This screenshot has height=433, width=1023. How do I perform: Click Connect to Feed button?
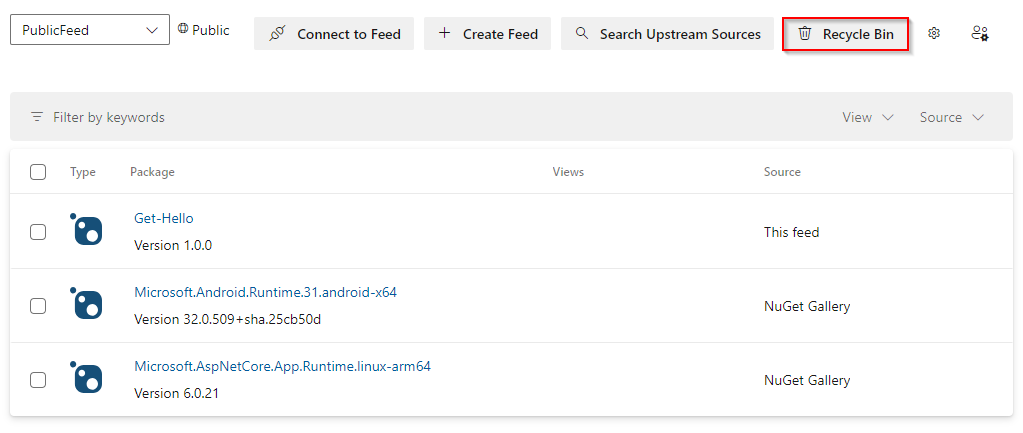click(334, 34)
